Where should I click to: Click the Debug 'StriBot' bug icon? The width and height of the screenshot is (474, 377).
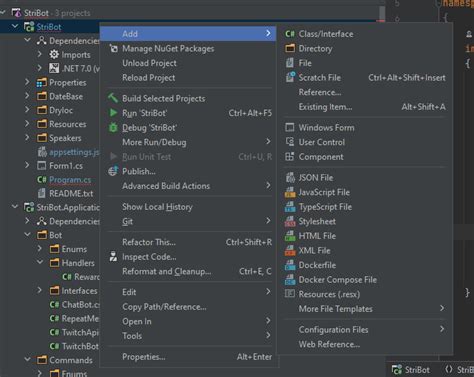[x=113, y=127]
